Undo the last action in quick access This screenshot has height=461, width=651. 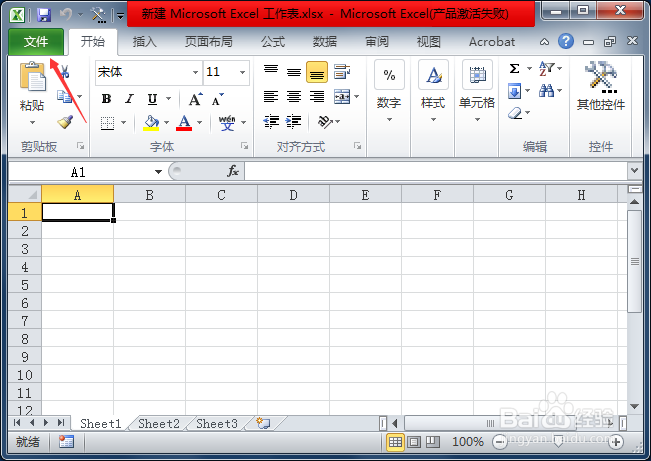[x=66, y=15]
